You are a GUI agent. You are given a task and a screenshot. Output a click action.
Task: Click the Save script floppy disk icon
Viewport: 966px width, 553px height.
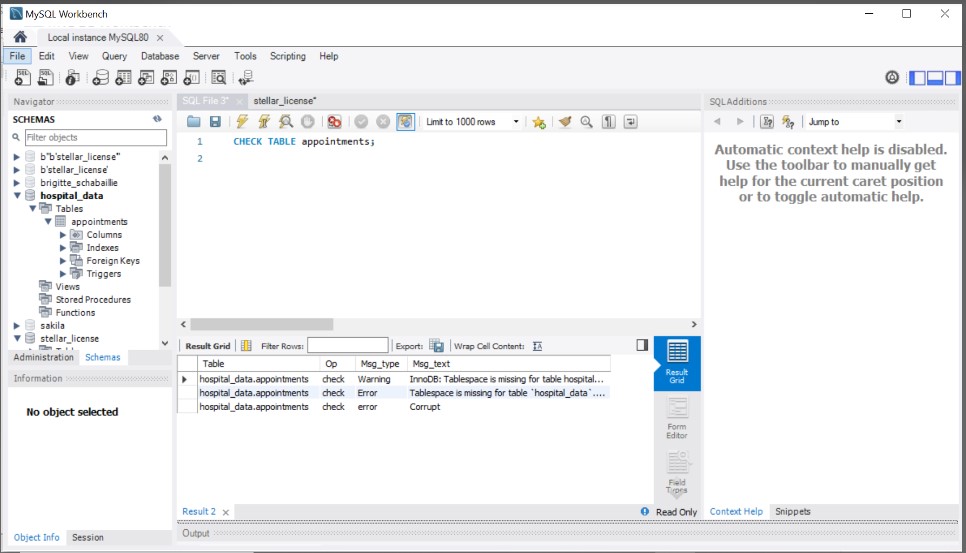215,122
